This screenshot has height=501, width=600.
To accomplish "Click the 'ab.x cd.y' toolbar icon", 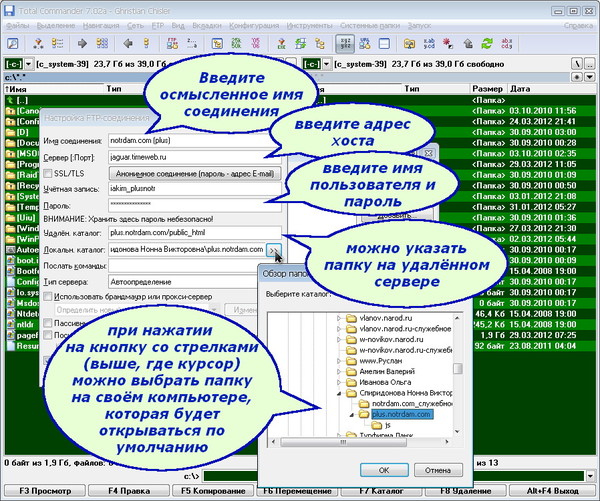I will 507,43.
